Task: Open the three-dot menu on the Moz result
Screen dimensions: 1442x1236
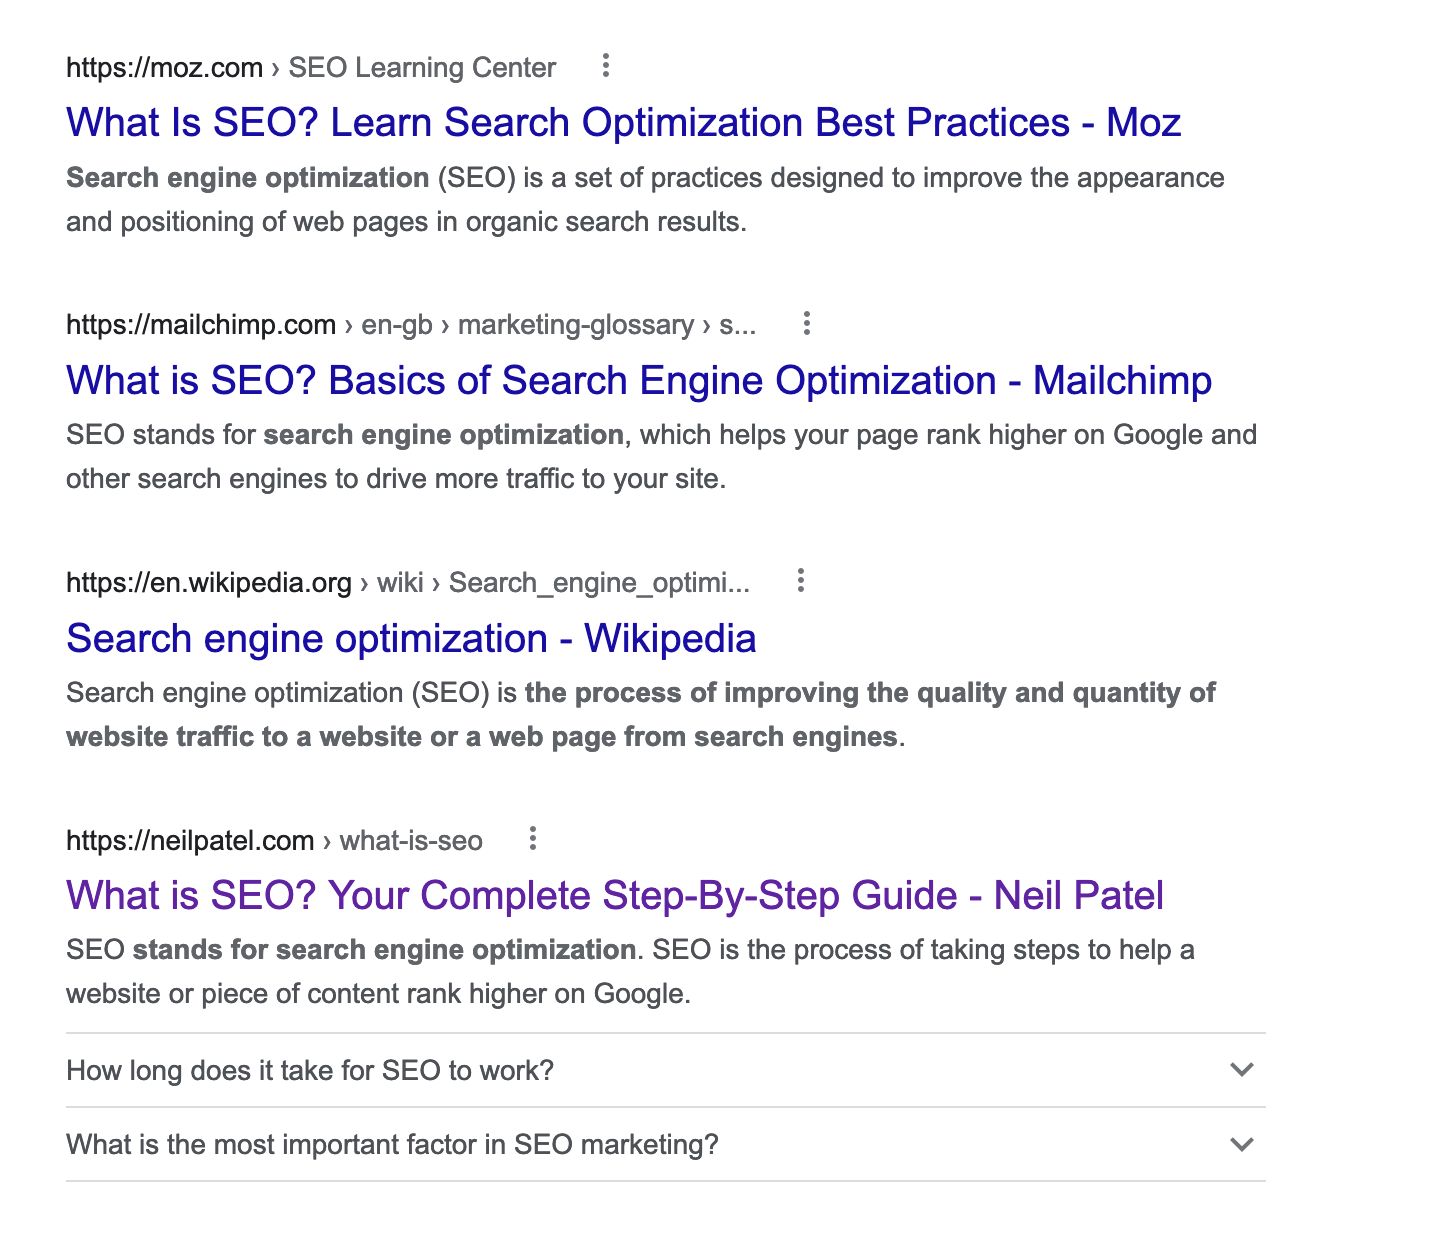Action: (605, 65)
